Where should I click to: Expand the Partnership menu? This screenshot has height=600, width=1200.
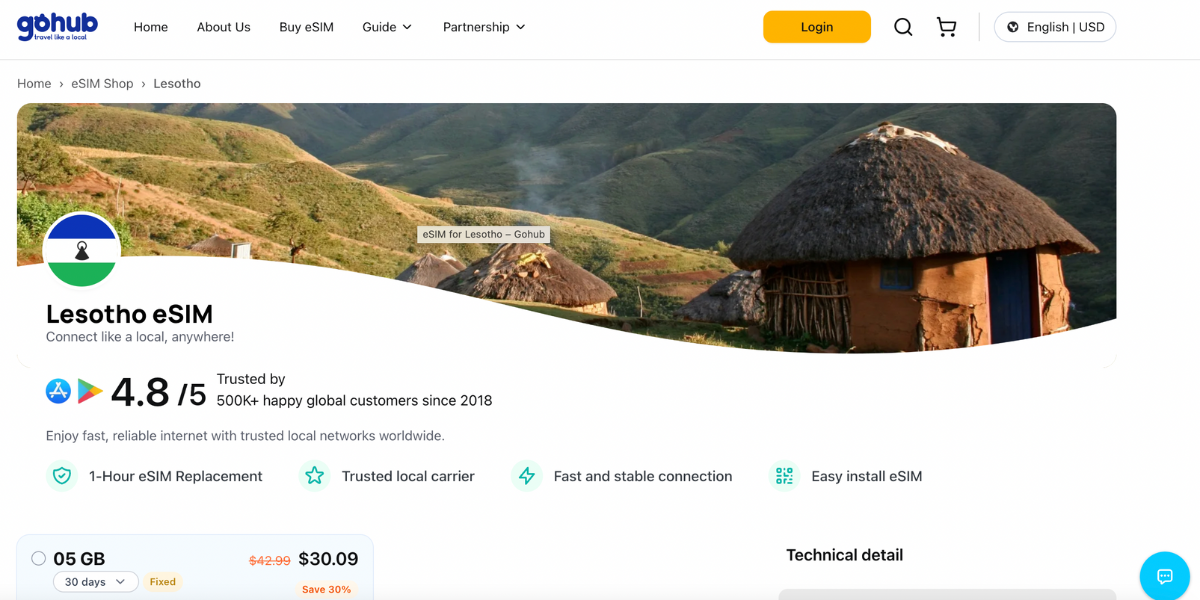[x=483, y=27]
